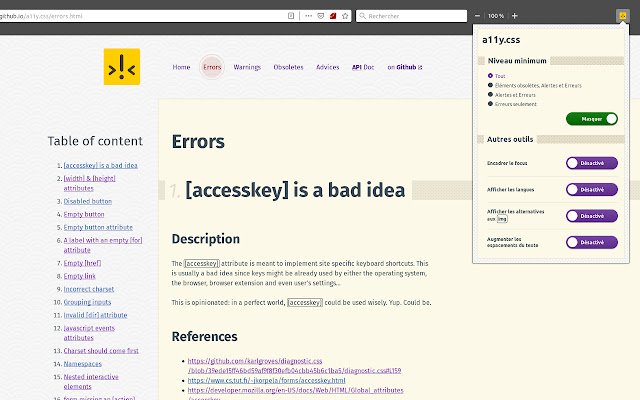Screen dimensions: 640x400
Task: Jump to 'Empty link' entry
Action: point(80,276)
